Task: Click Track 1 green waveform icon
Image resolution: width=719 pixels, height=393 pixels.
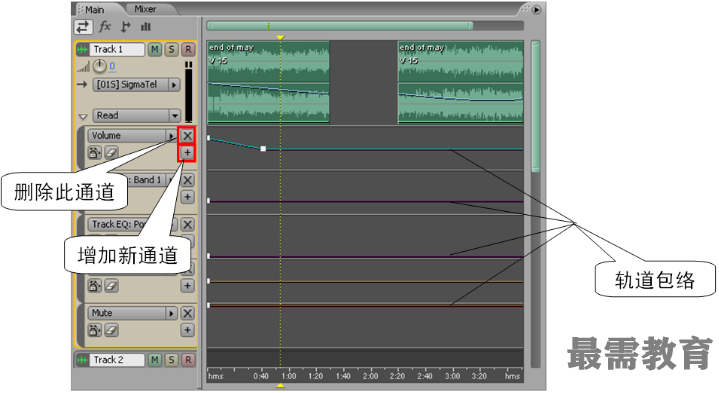Action: coord(82,49)
